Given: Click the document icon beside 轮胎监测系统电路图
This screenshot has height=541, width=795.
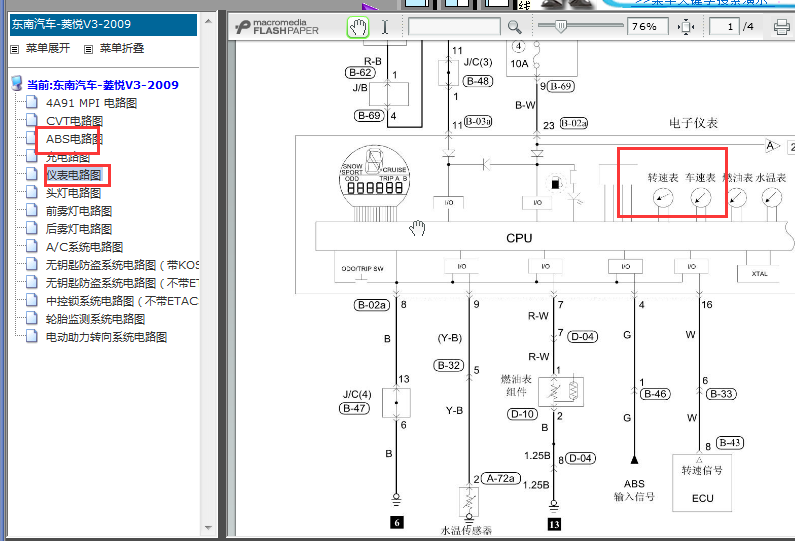Looking at the screenshot, I should point(31,318).
